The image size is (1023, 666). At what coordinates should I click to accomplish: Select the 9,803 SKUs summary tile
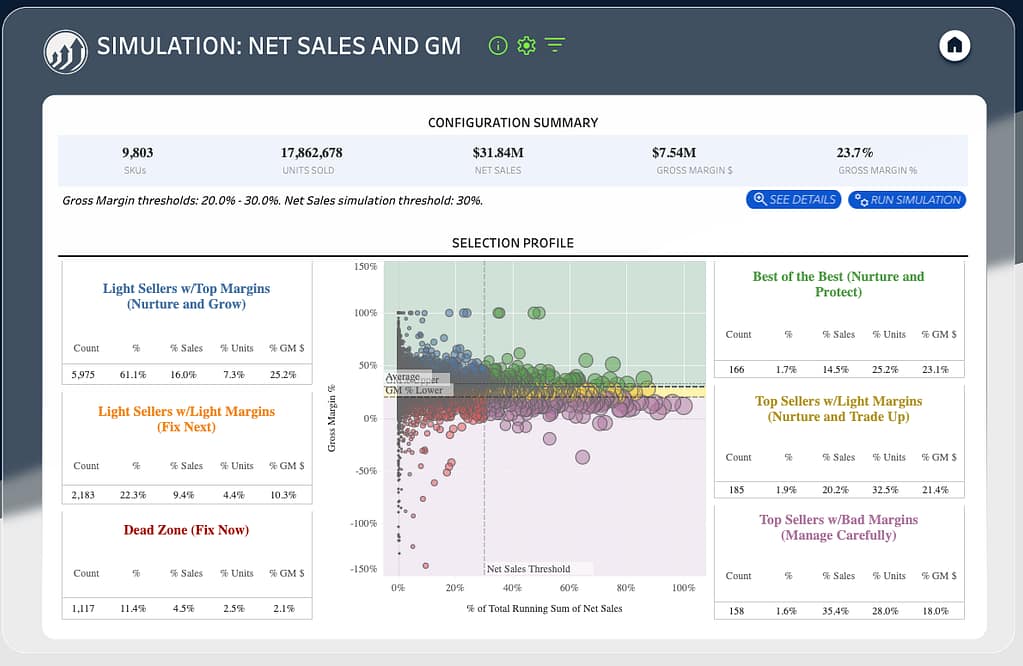pos(137,160)
